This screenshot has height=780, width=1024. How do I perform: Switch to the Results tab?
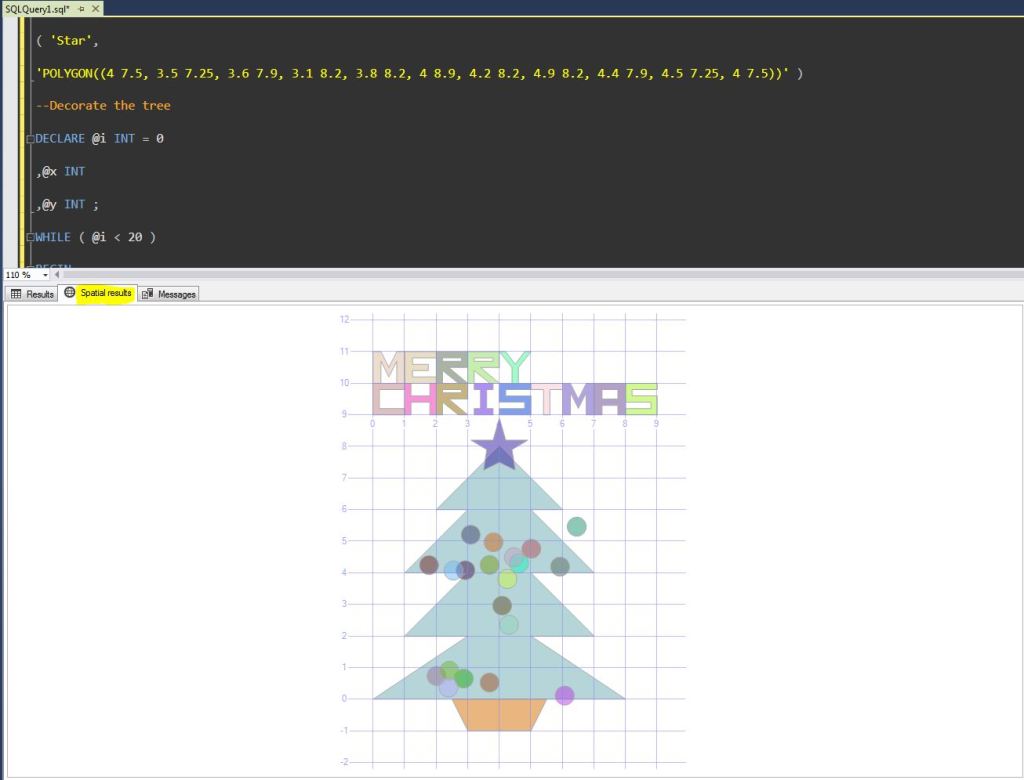[x=32, y=294]
